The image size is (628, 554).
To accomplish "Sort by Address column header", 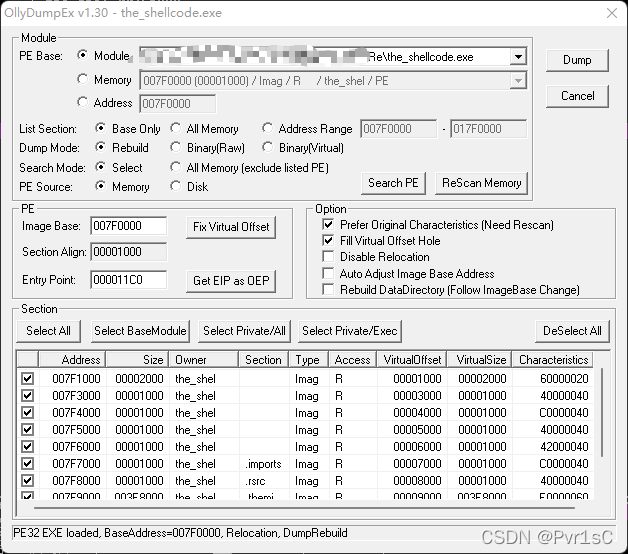I will pyautogui.click(x=72, y=360).
